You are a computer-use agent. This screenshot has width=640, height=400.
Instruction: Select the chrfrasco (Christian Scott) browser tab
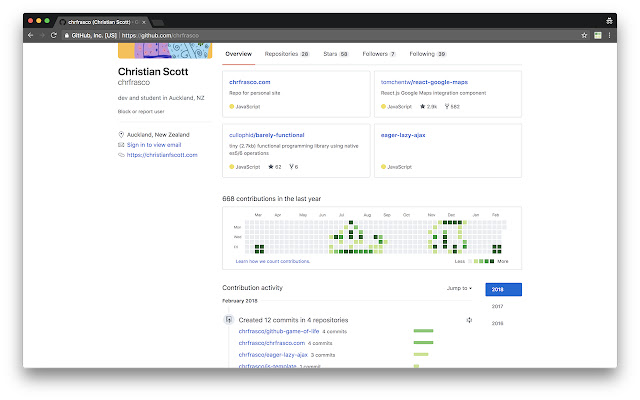[102, 22]
